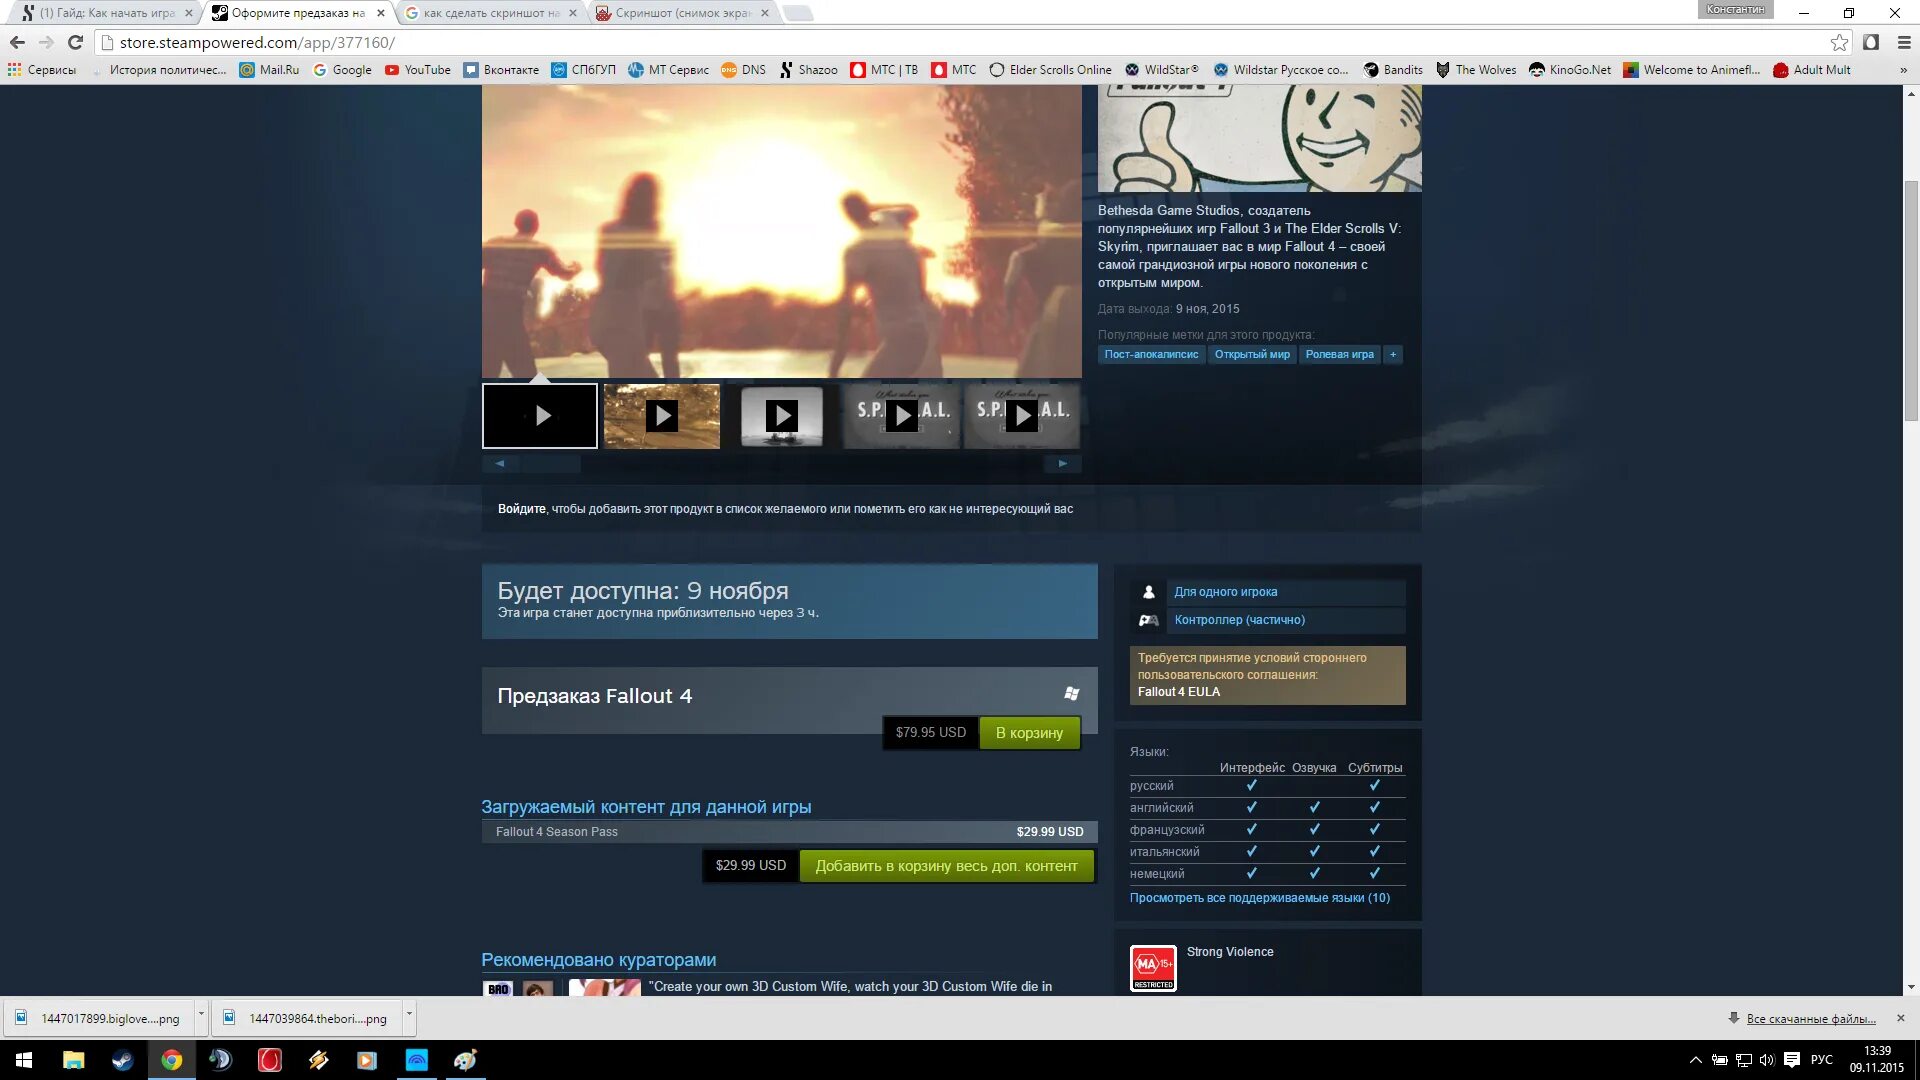1920x1080 pixels.
Task: Click the scroll left arrow below thumbnails
Action: (500, 463)
